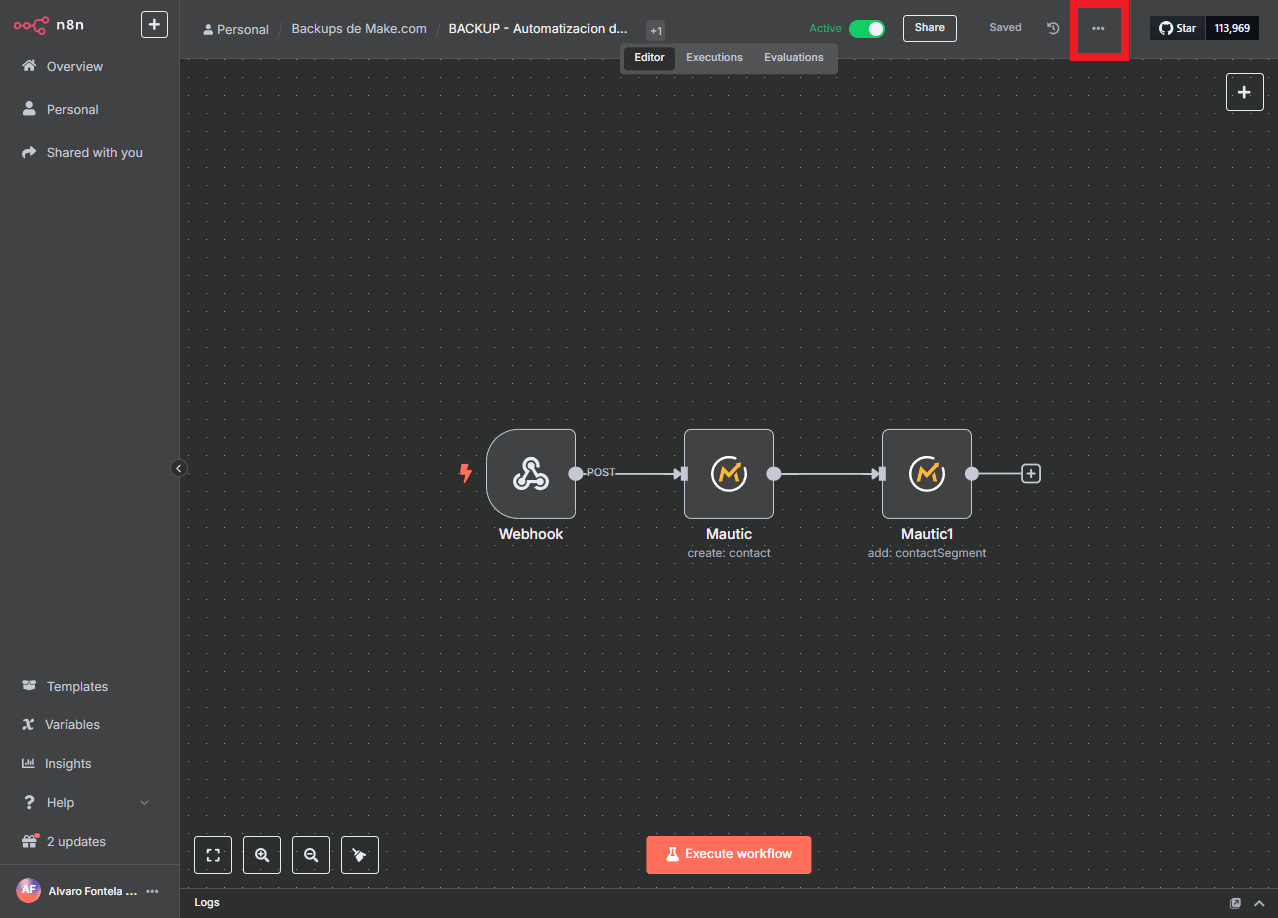Click the 'add: contactSegment' subtitle
1278x918 pixels.
[x=927, y=553]
